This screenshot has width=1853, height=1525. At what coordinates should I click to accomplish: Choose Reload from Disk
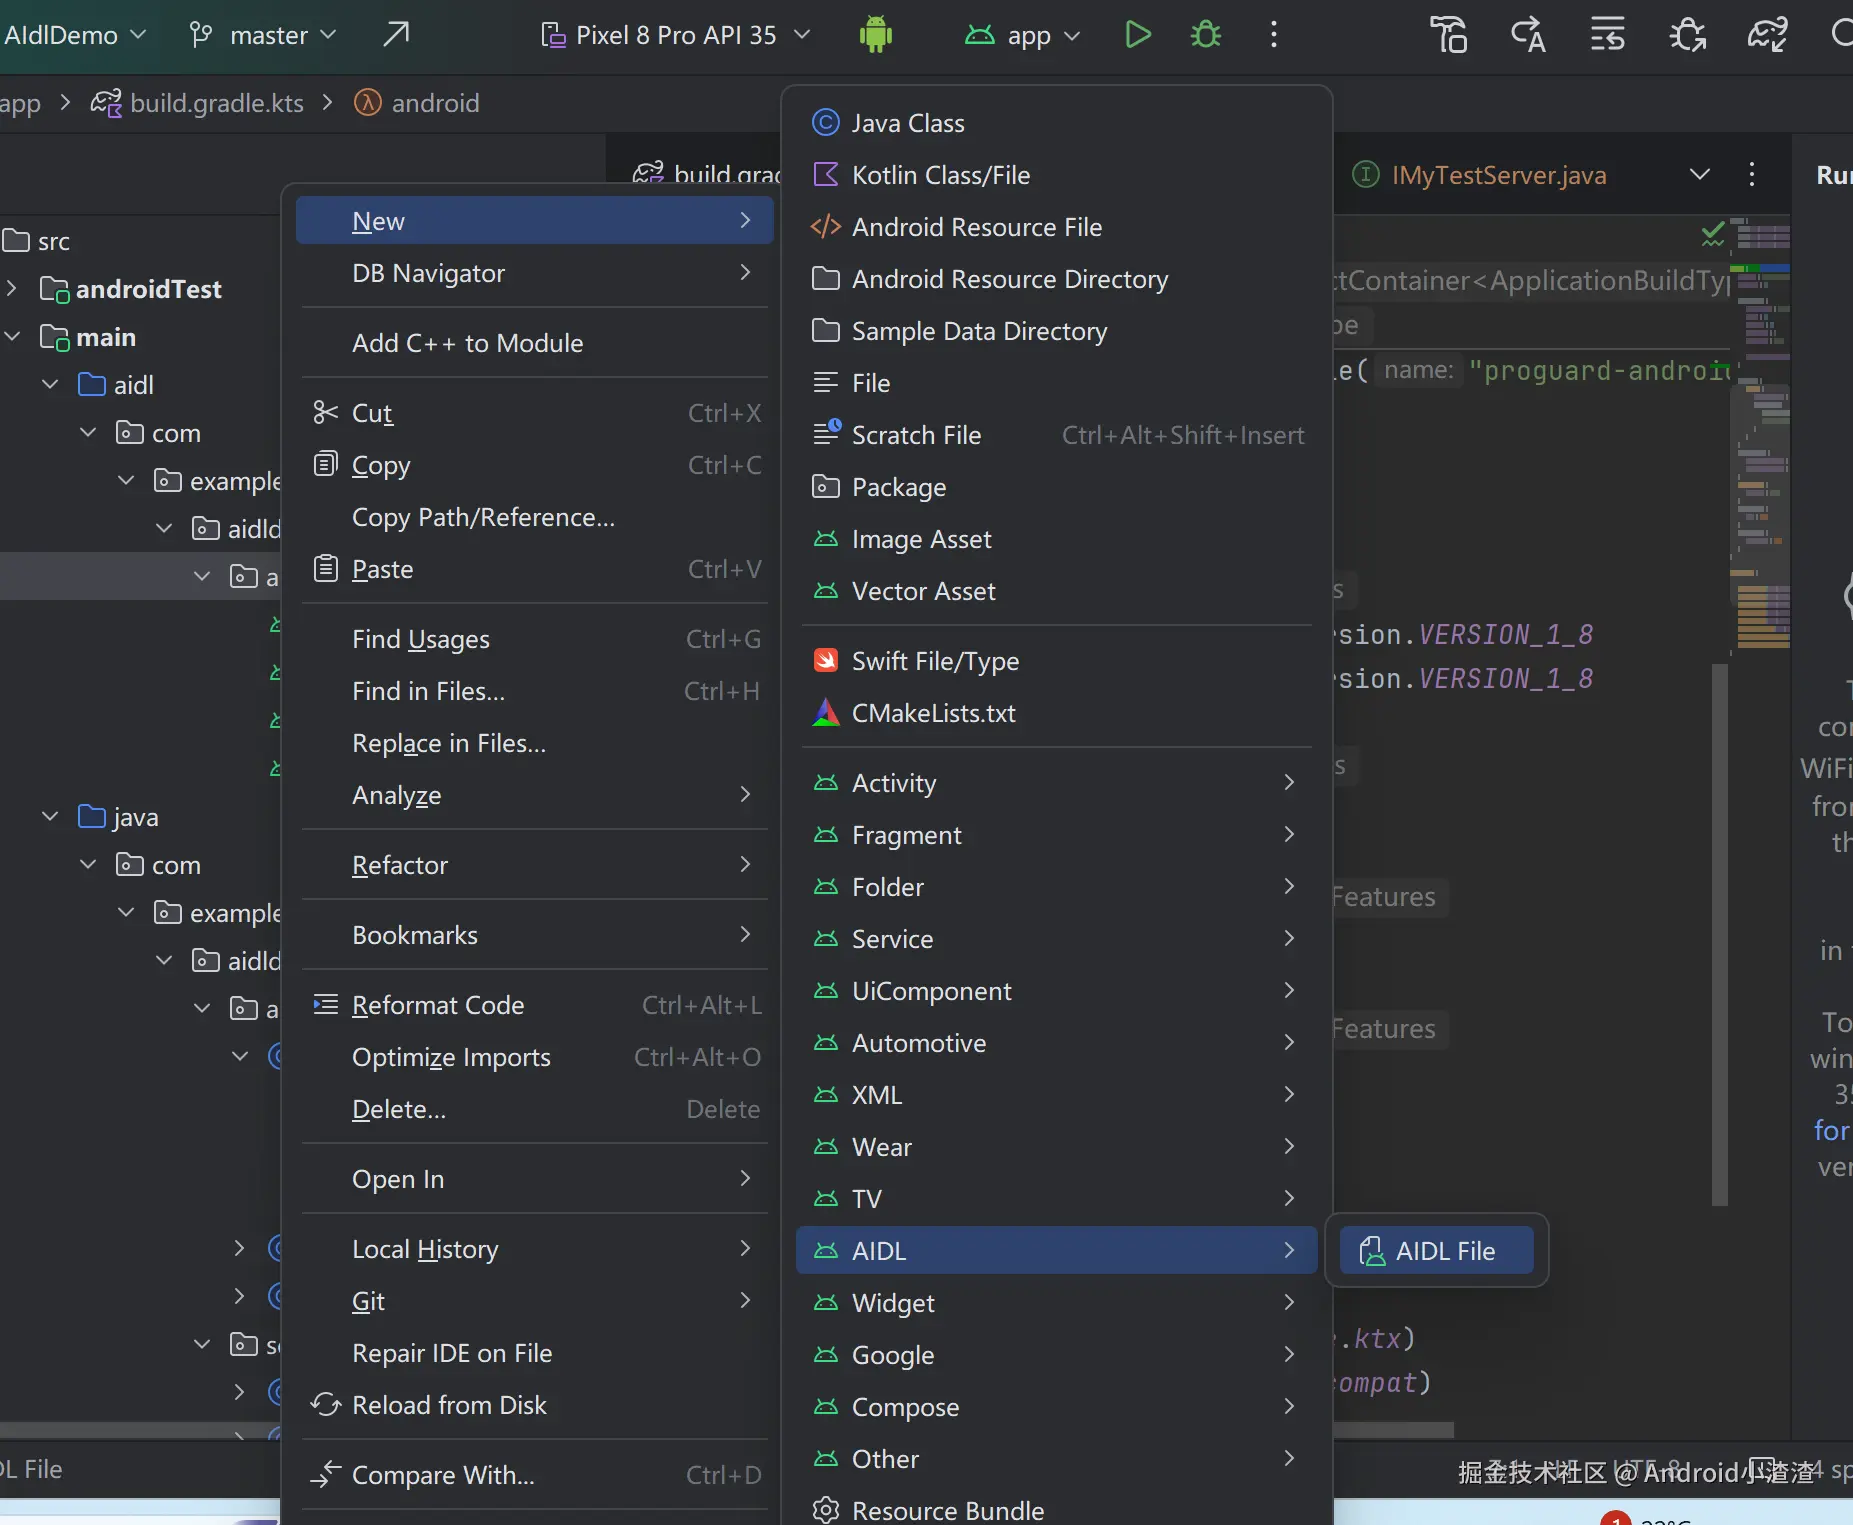535,1405
